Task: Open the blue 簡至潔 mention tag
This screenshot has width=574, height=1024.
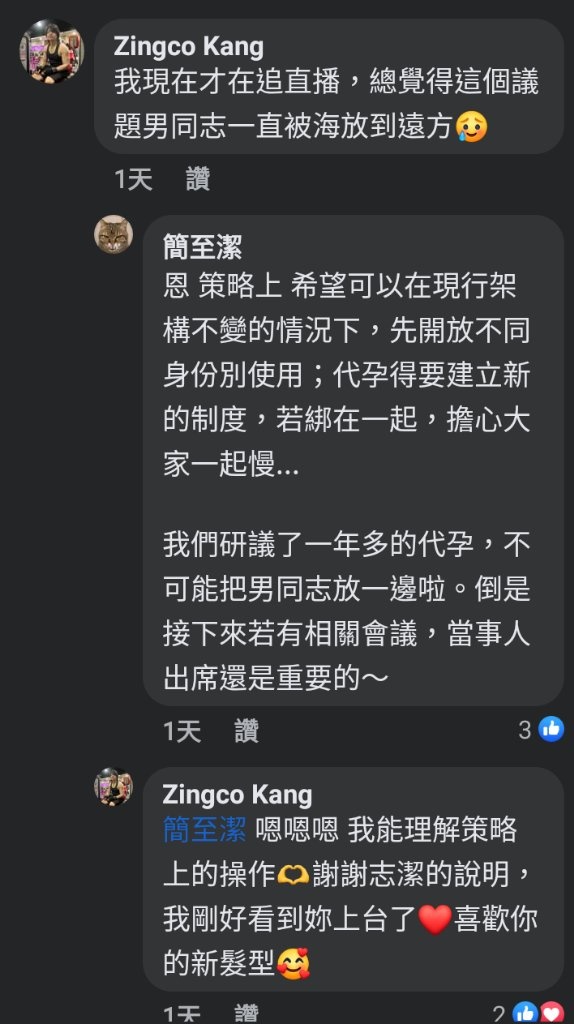Action: coord(204,830)
